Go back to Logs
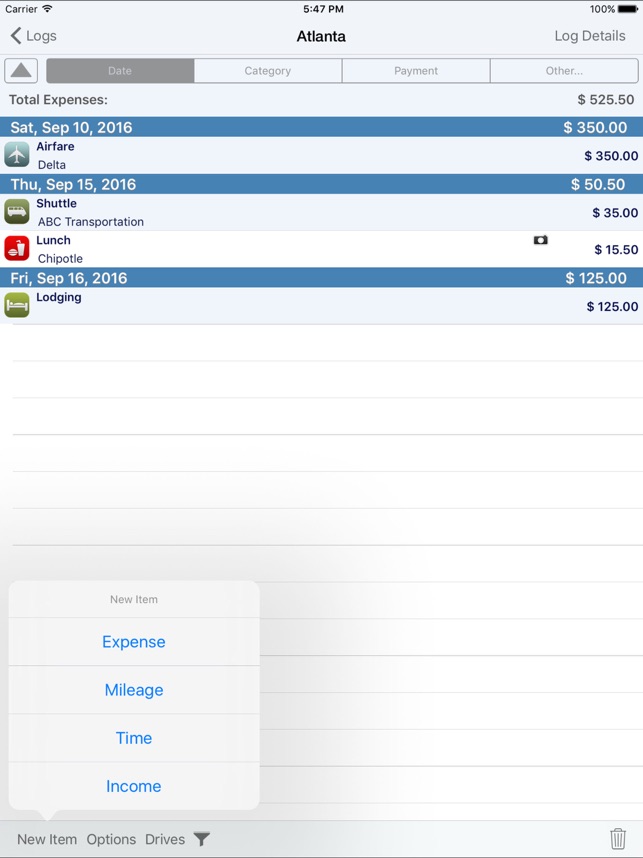This screenshot has height=858, width=643. click(34, 36)
